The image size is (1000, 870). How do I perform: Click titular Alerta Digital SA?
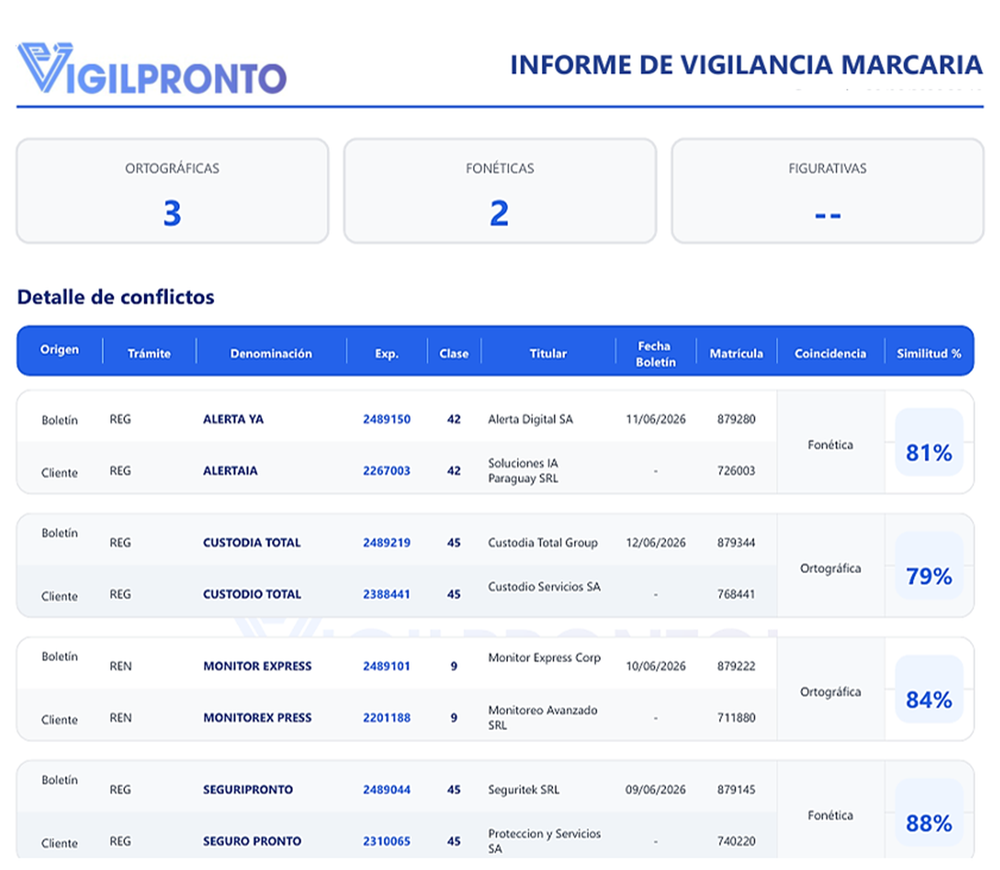(531, 419)
